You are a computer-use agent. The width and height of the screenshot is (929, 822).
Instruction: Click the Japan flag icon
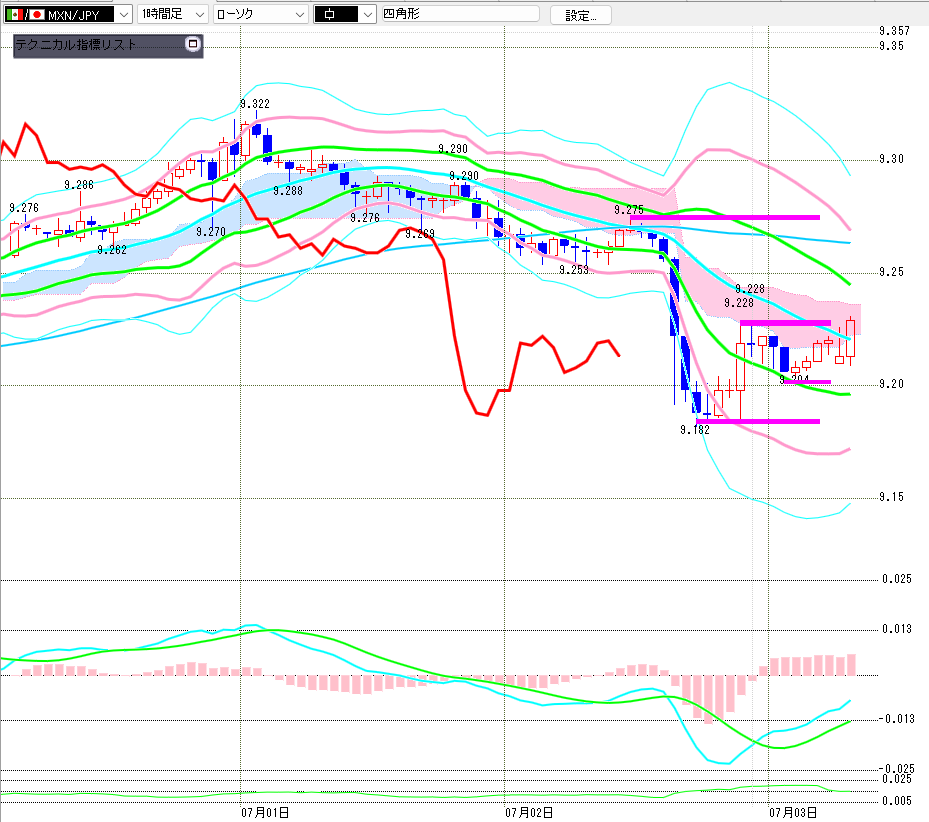[37, 14]
